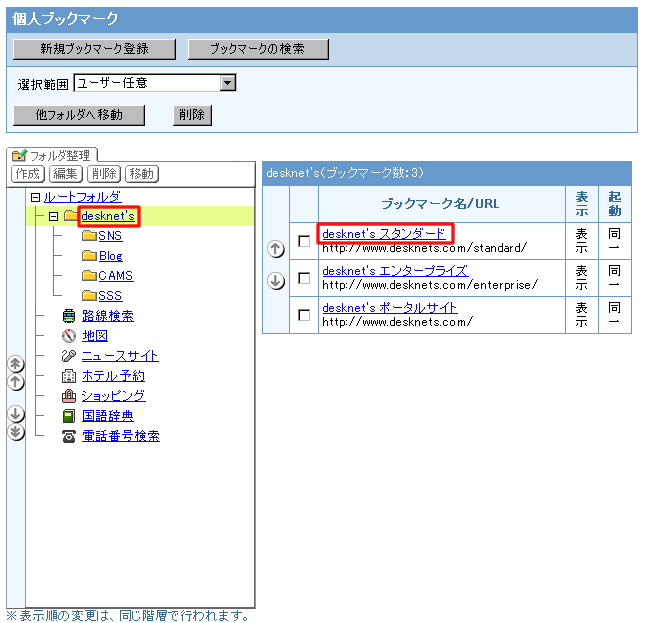Move folder to bottom with double-down arrow
The image size is (646, 623).
pyautogui.click(x=15, y=431)
